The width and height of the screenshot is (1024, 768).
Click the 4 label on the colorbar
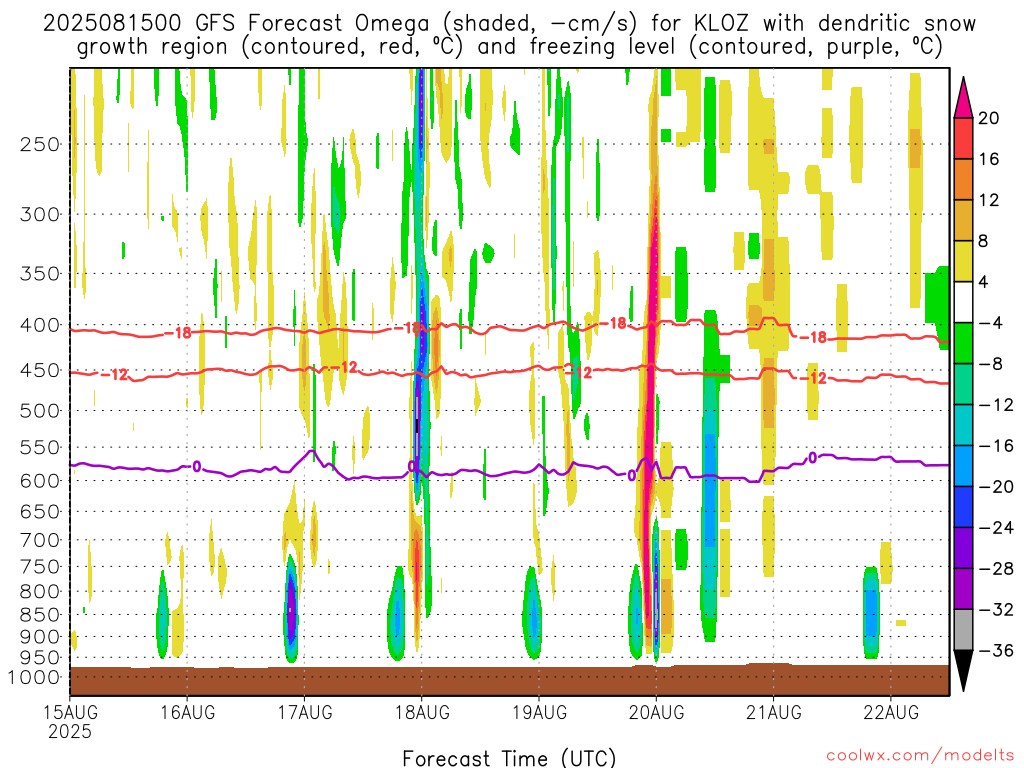(984, 282)
